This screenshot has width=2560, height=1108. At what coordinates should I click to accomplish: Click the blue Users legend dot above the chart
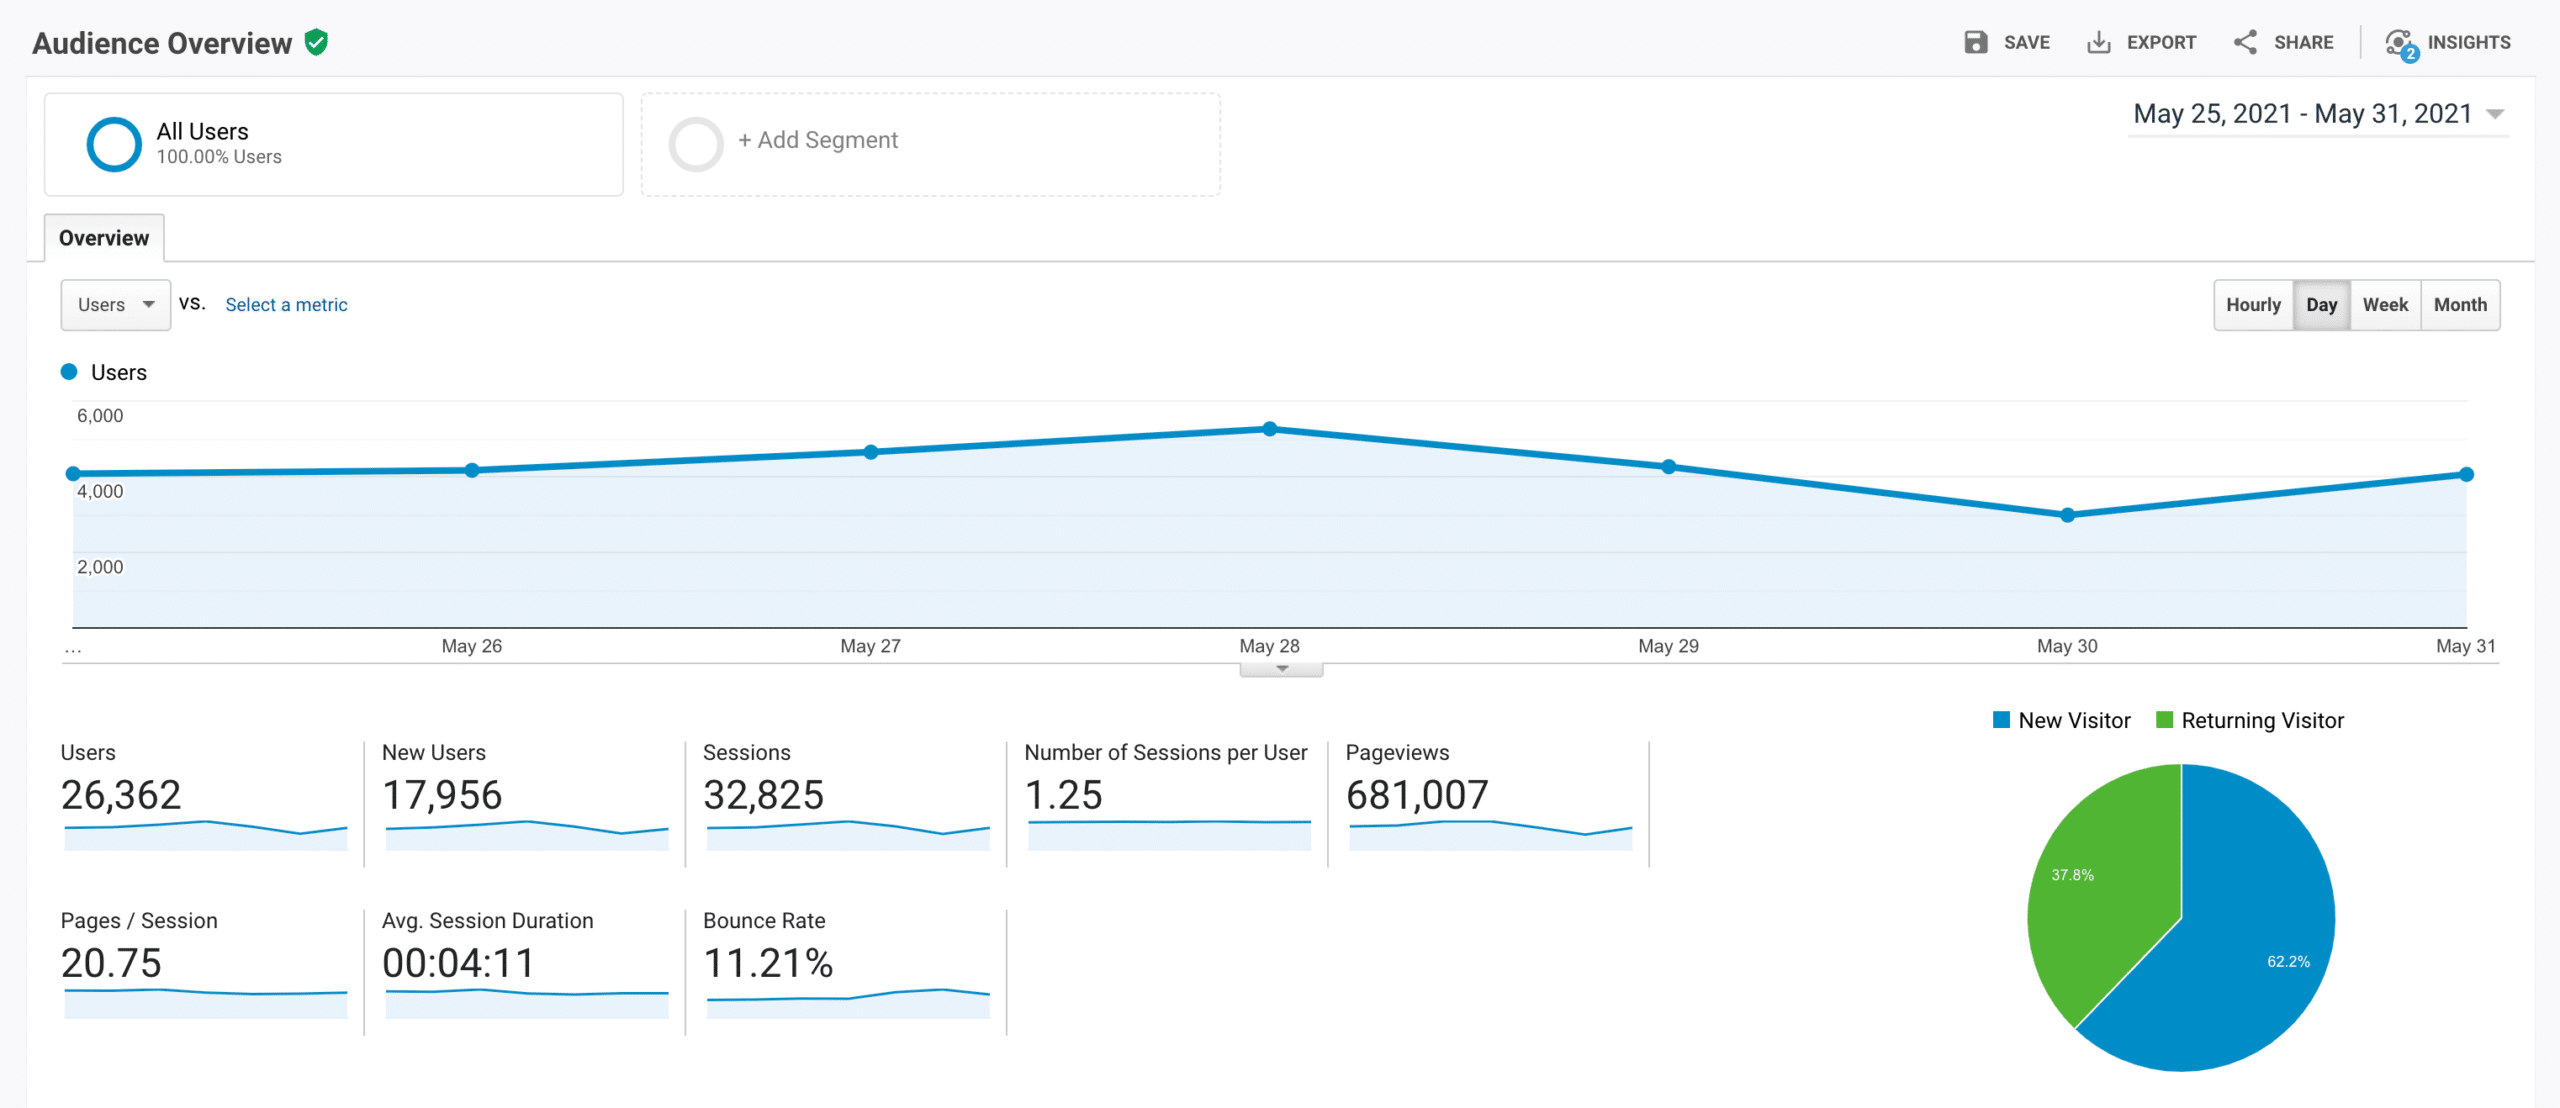click(x=68, y=371)
